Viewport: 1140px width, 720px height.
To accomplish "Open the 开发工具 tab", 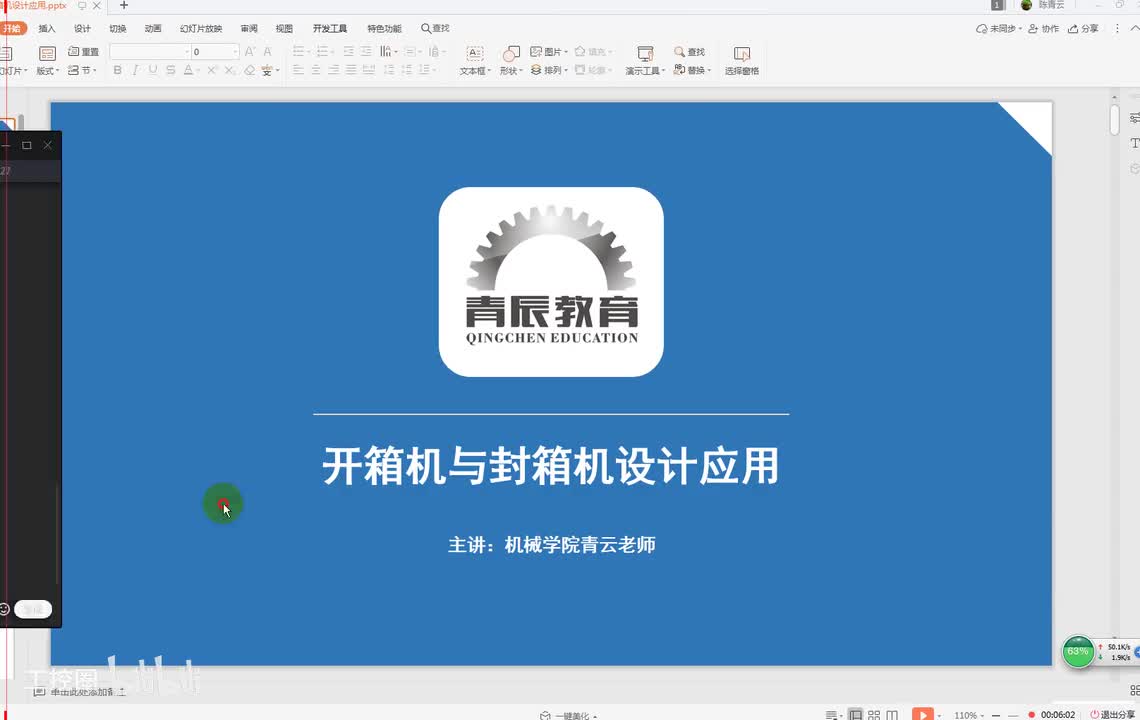I will pos(330,28).
